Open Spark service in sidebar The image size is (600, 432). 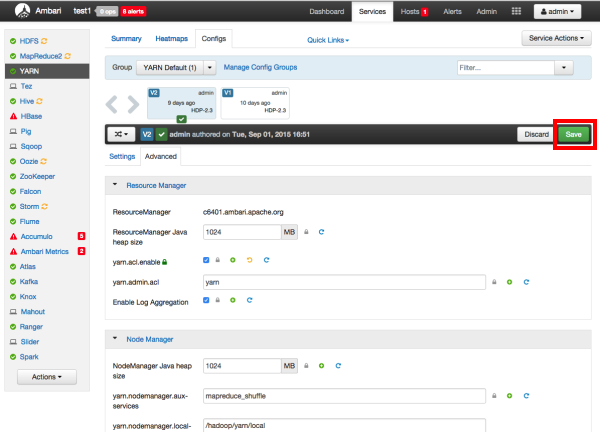(29, 357)
